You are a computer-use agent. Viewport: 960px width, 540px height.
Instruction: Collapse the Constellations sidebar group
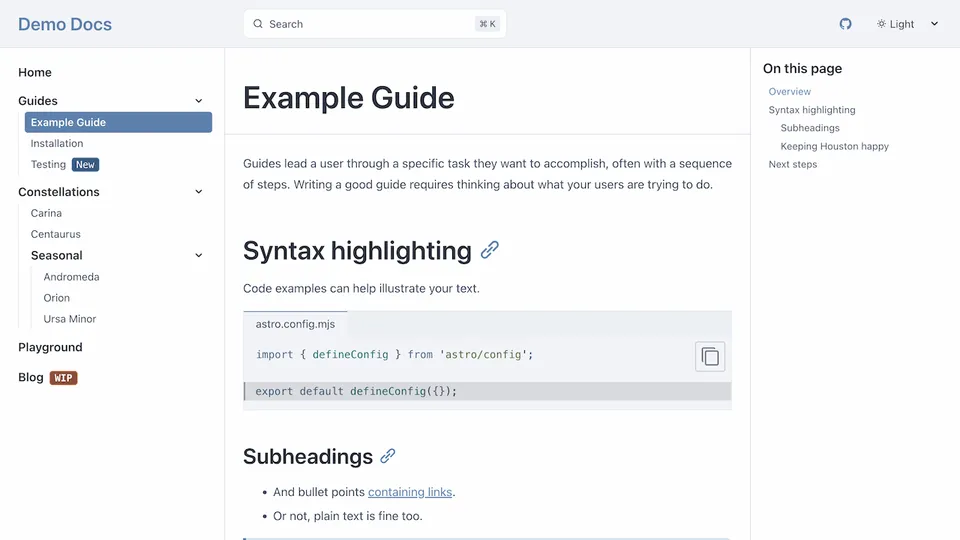tap(198, 192)
